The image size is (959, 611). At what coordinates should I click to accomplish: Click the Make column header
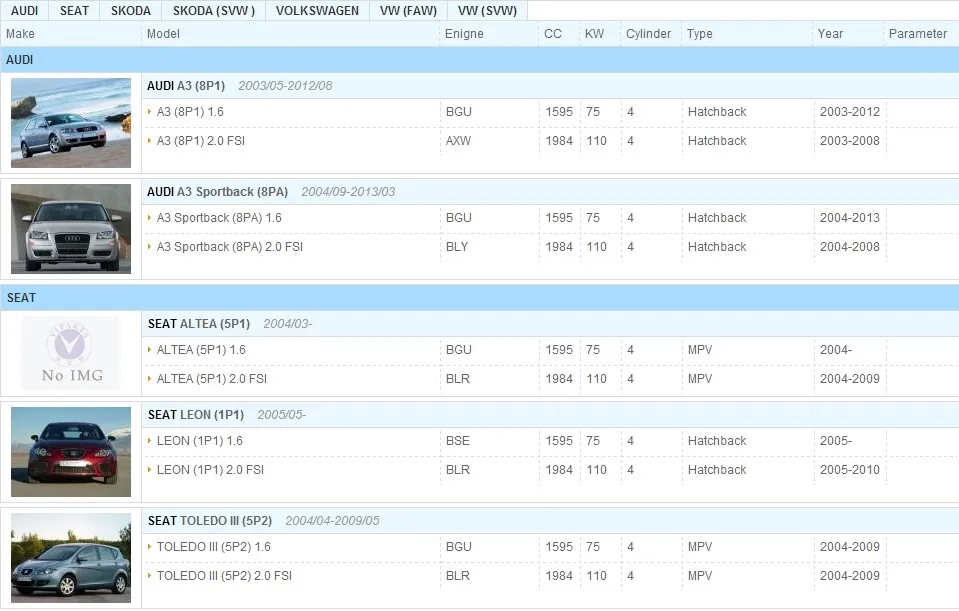(x=20, y=34)
